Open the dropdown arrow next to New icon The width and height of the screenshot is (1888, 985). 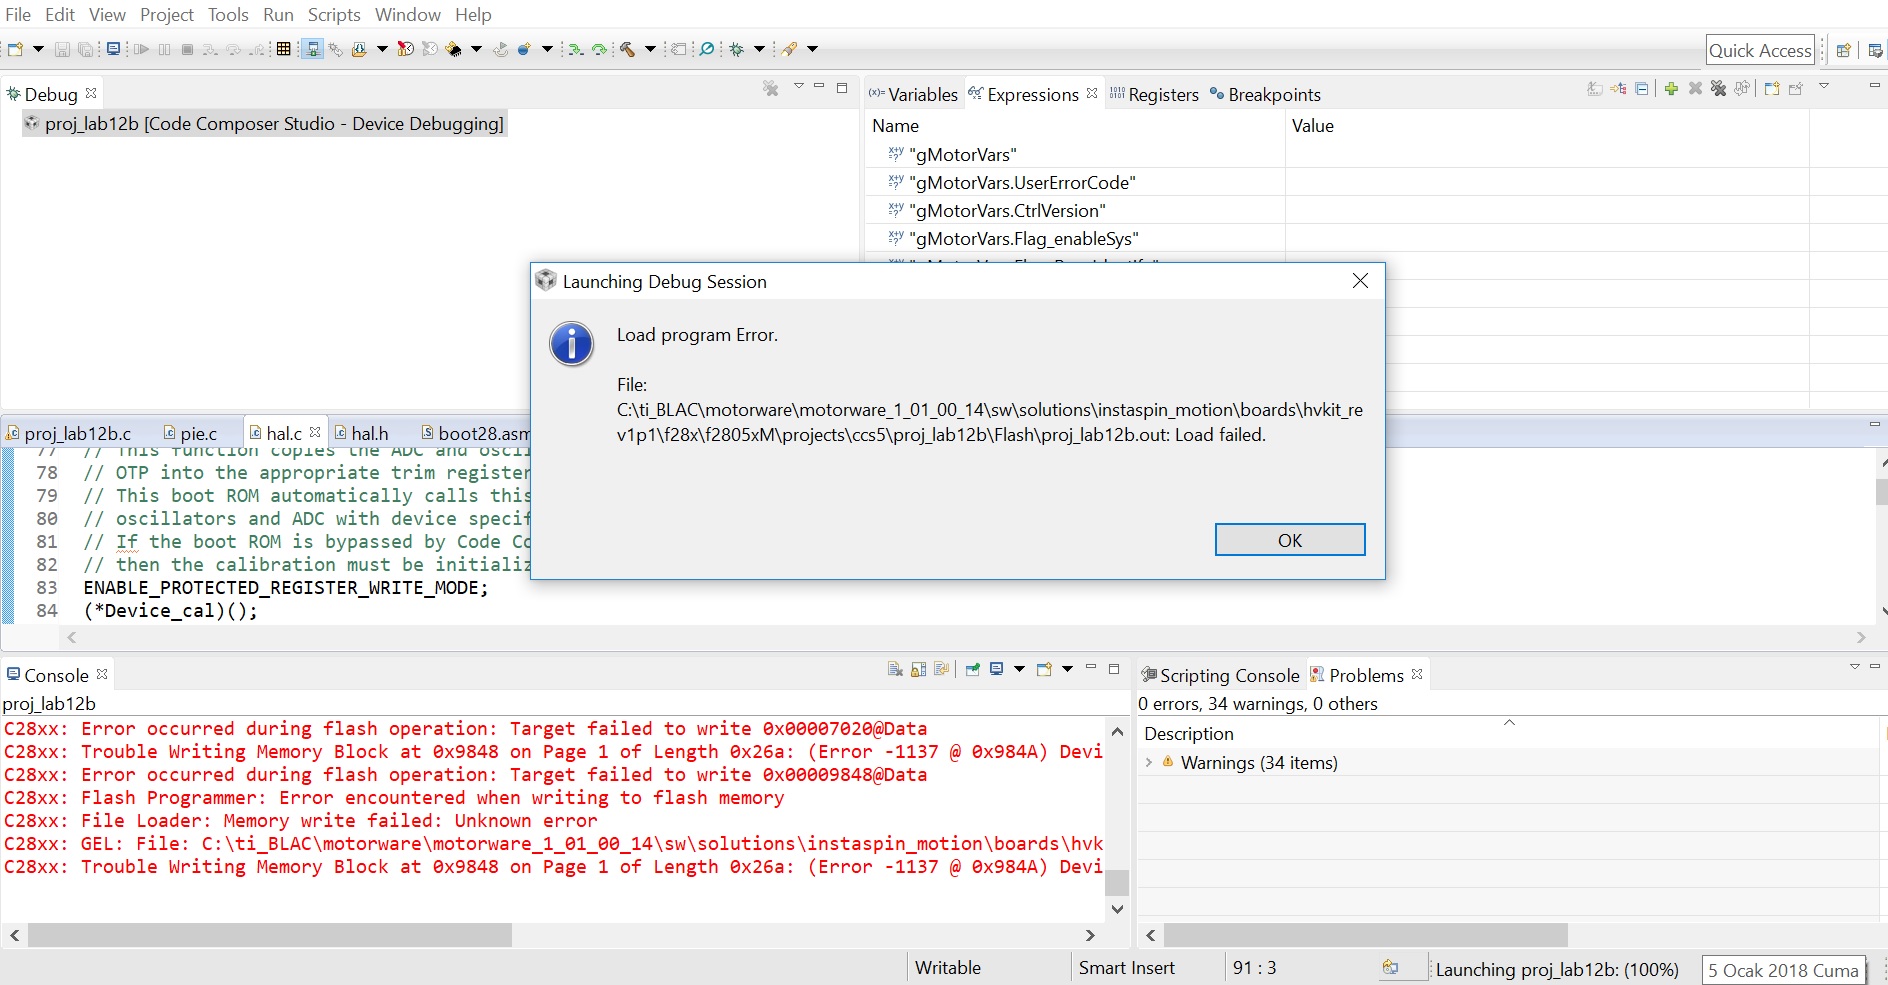[x=38, y=49]
